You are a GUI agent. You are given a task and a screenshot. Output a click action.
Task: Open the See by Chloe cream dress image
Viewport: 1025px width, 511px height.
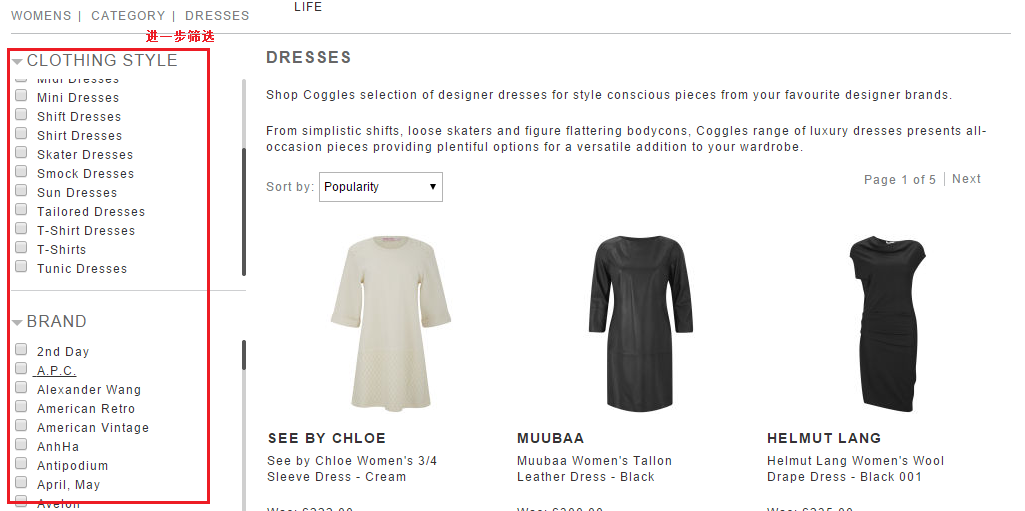[x=391, y=323]
